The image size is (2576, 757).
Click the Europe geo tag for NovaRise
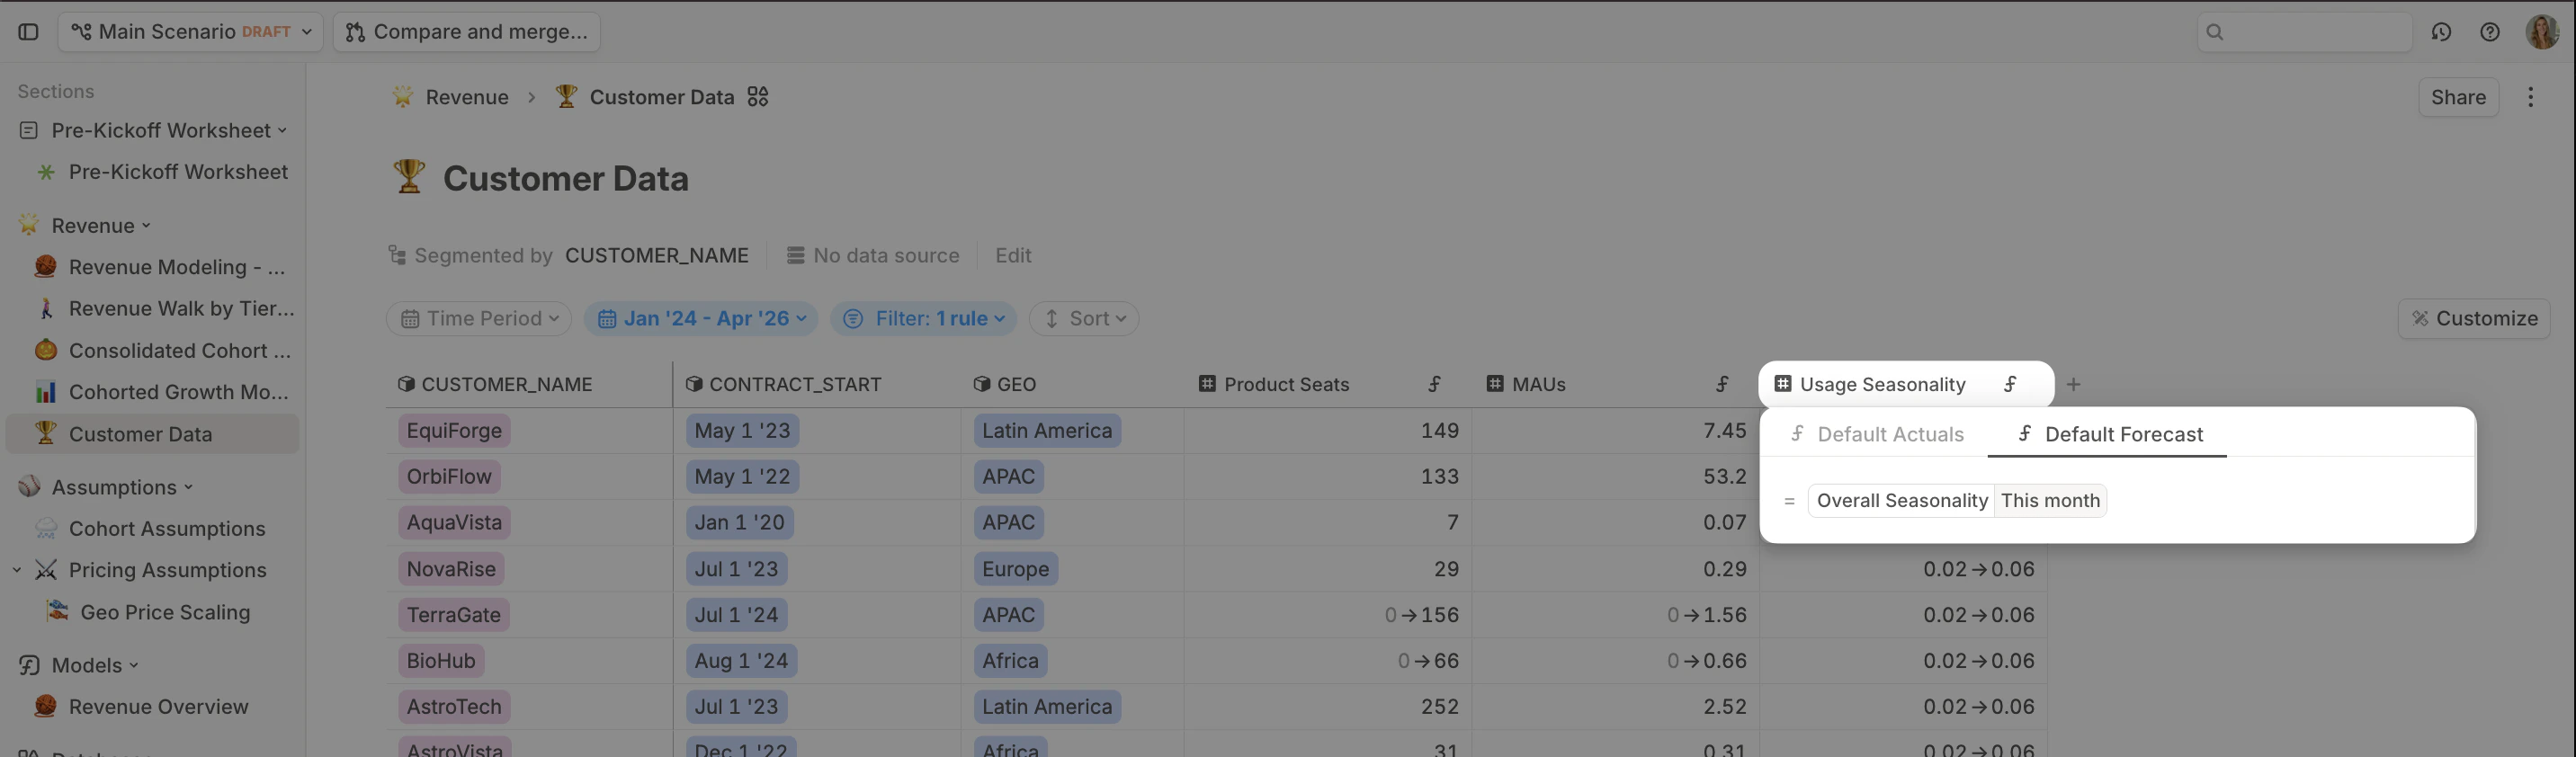tap(1015, 569)
